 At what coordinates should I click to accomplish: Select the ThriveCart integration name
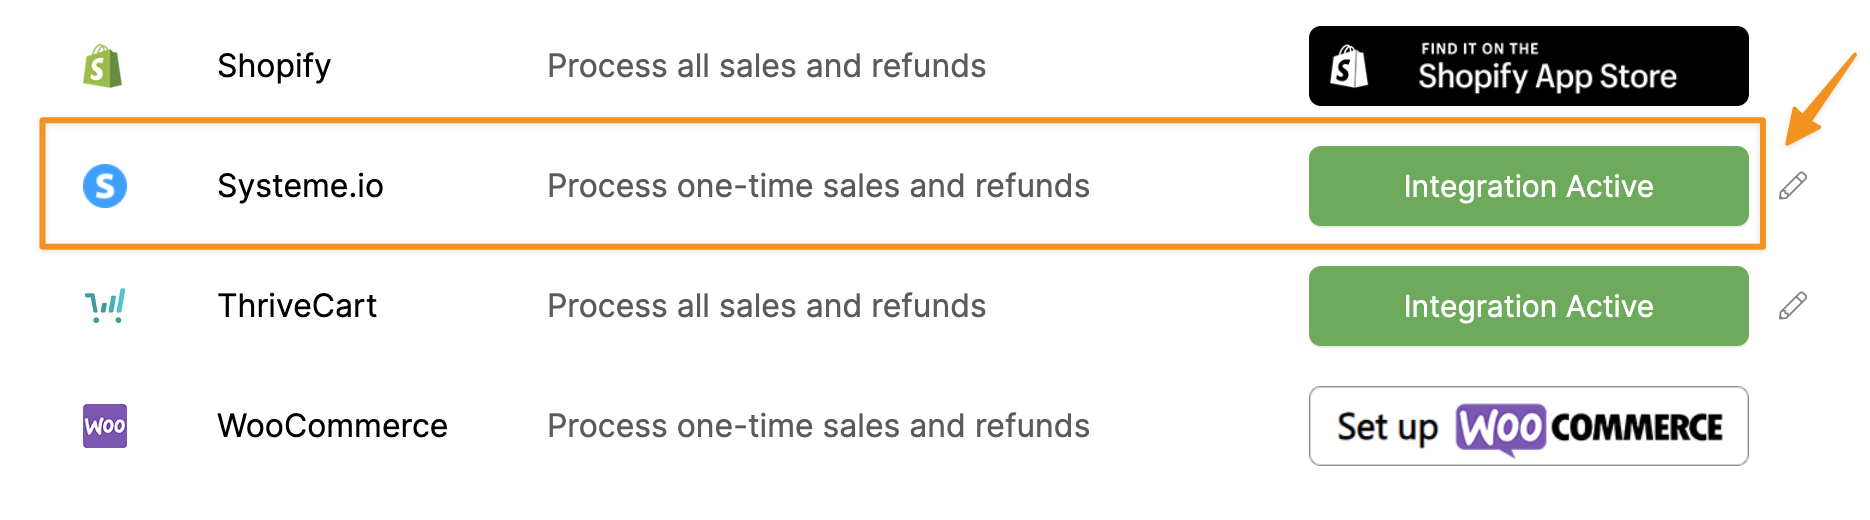click(x=297, y=306)
